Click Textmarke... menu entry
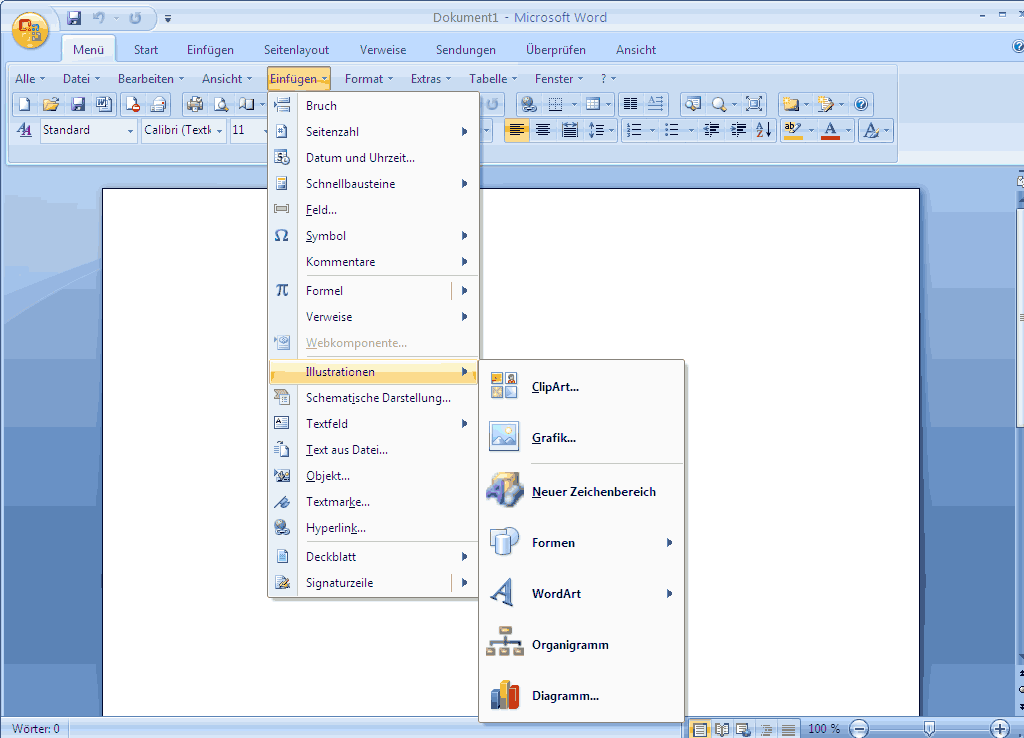This screenshot has width=1024, height=738. (x=374, y=502)
